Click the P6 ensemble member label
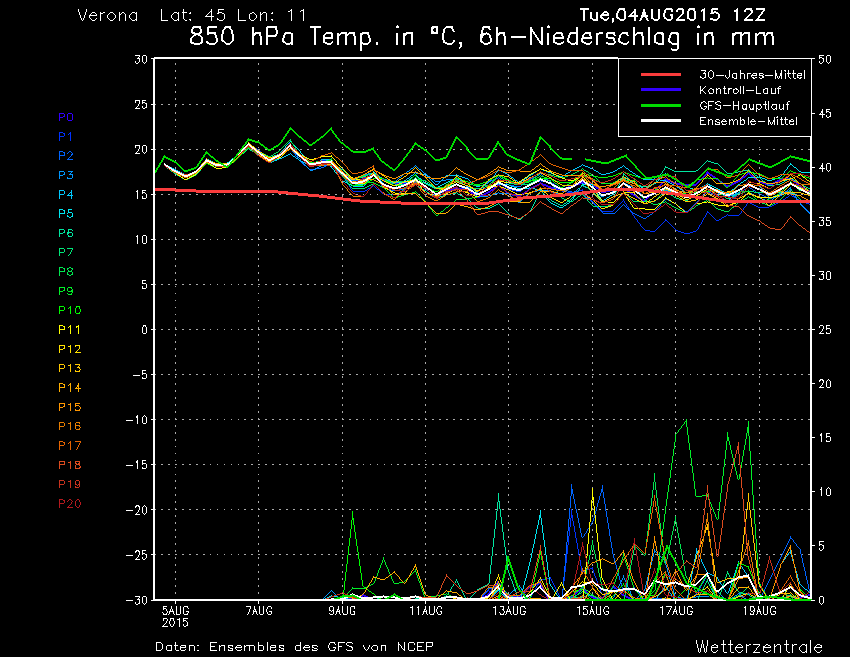Image resolution: width=850 pixels, height=657 pixels. [66, 233]
